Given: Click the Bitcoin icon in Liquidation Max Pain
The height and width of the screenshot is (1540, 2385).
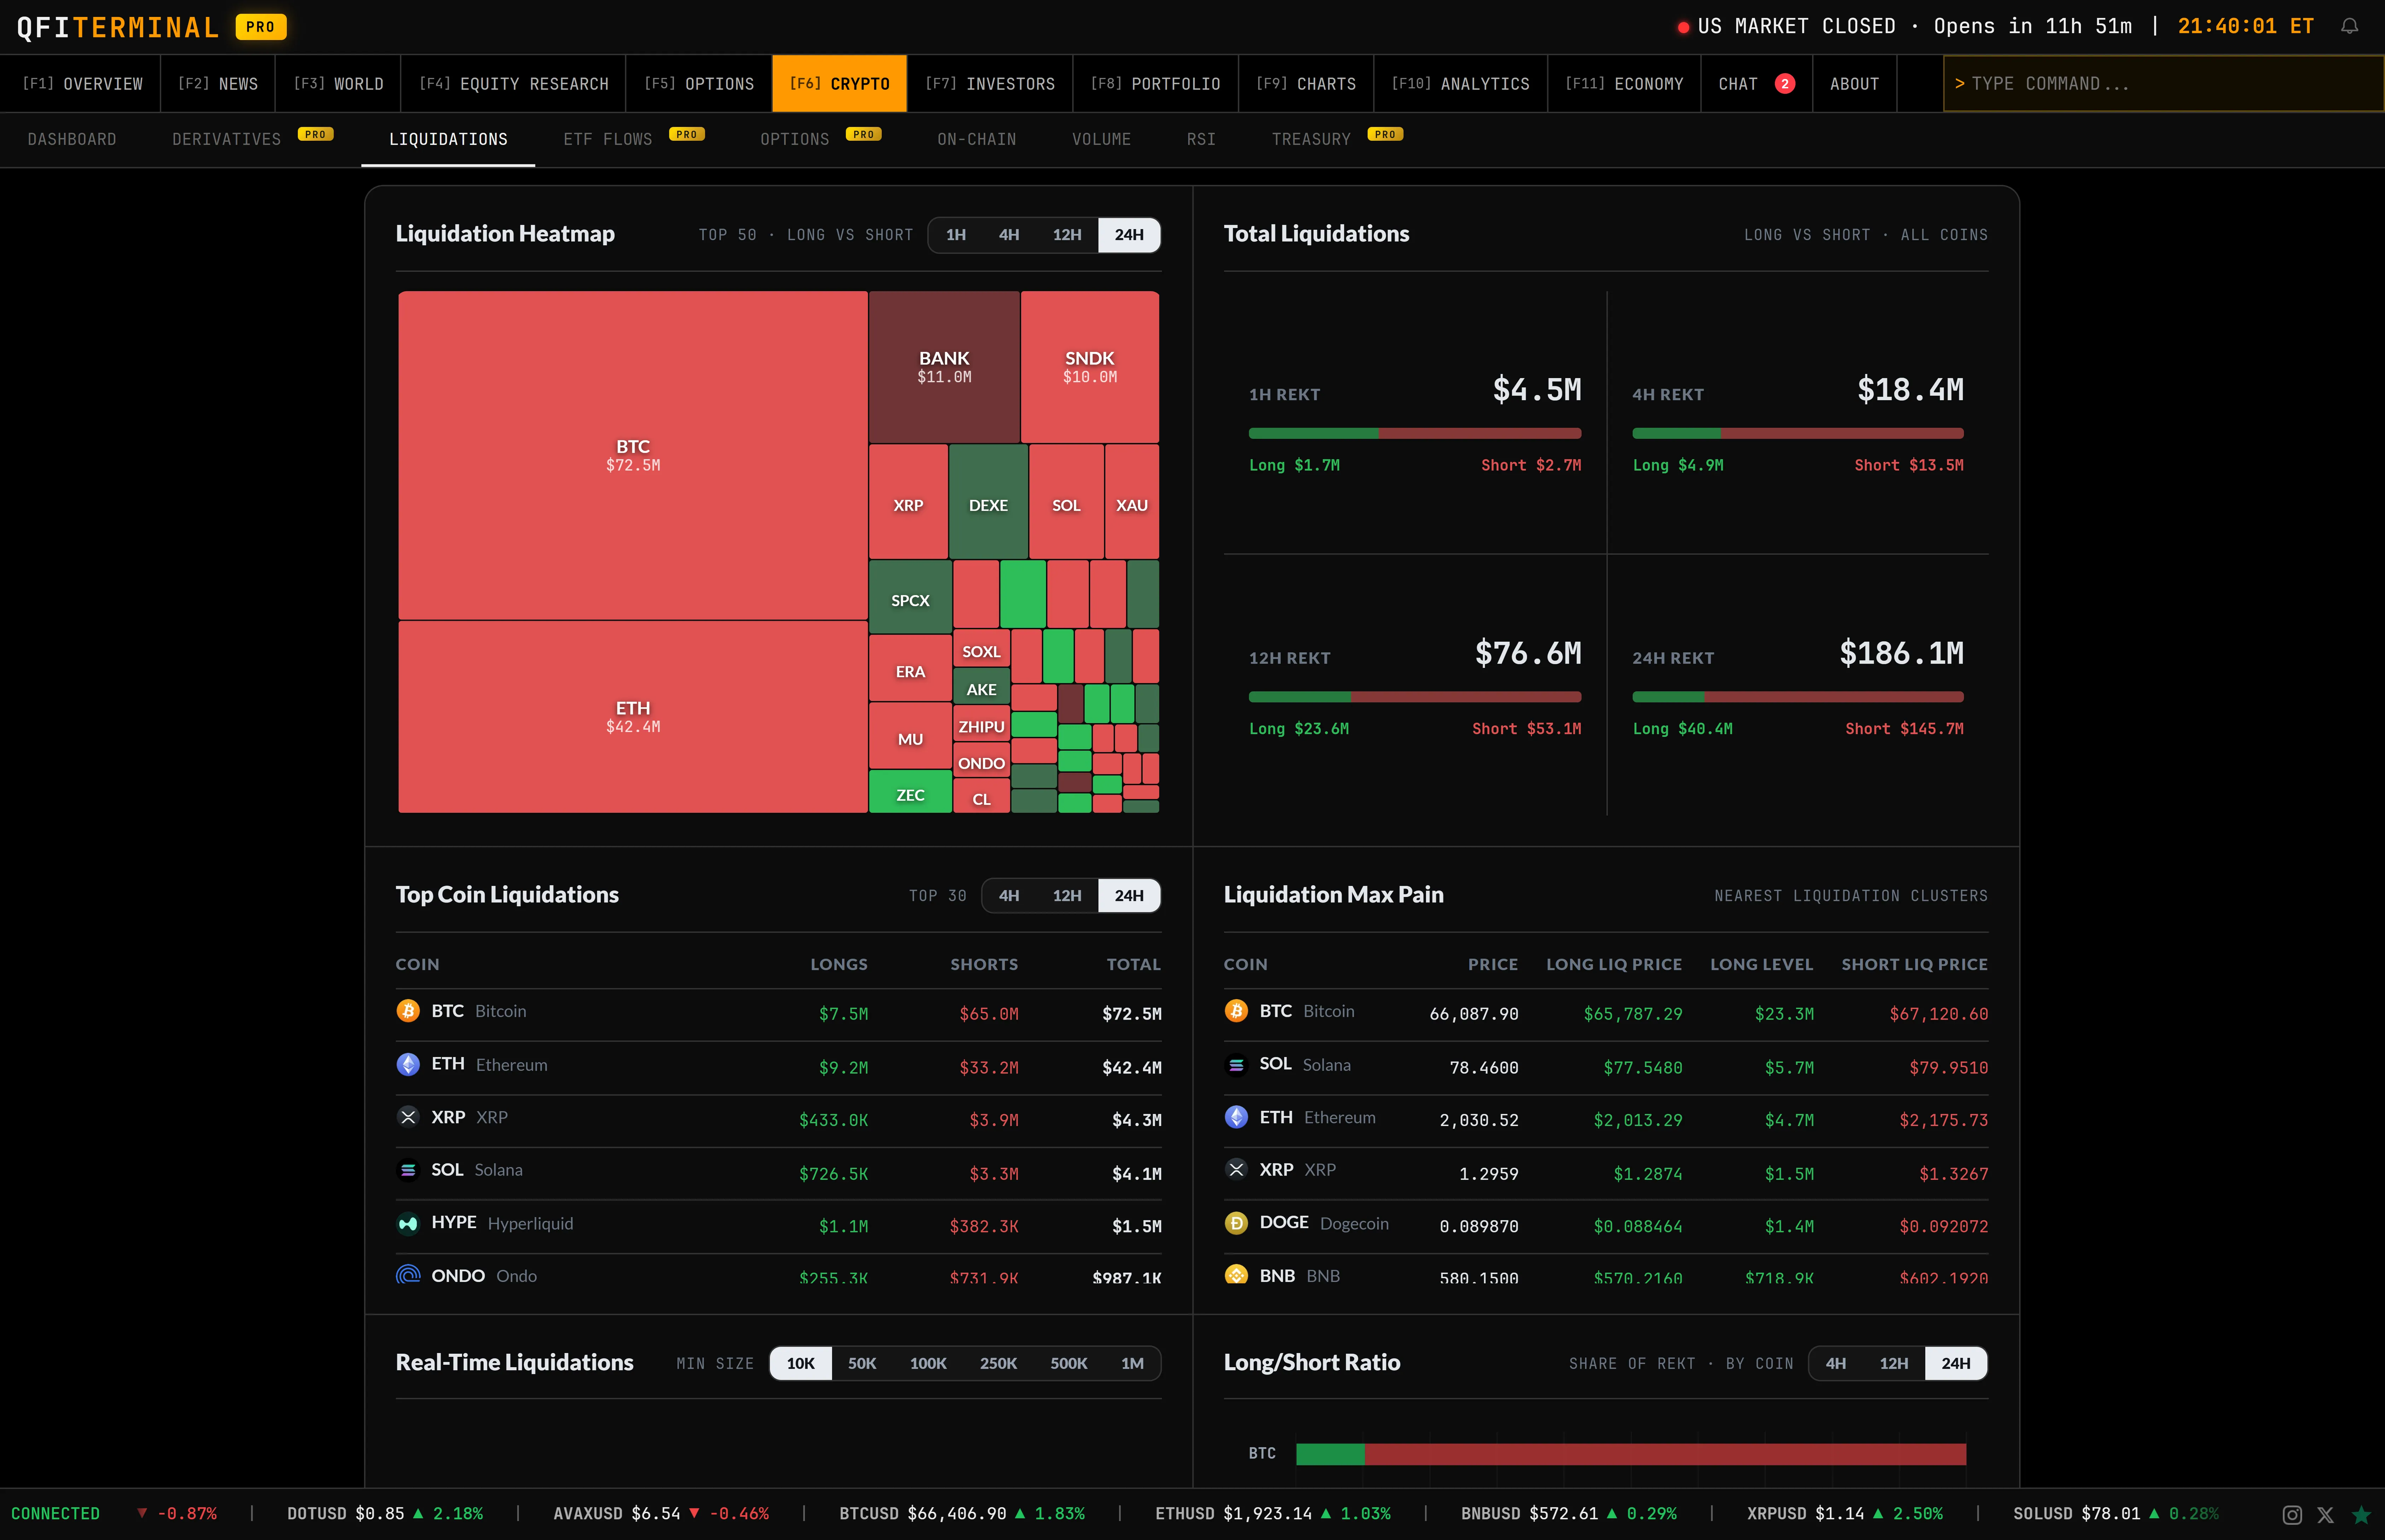Looking at the screenshot, I should 1236,1011.
